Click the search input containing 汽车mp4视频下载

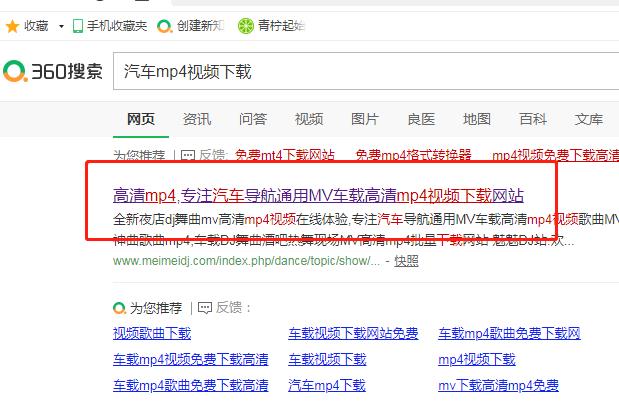coord(366,71)
